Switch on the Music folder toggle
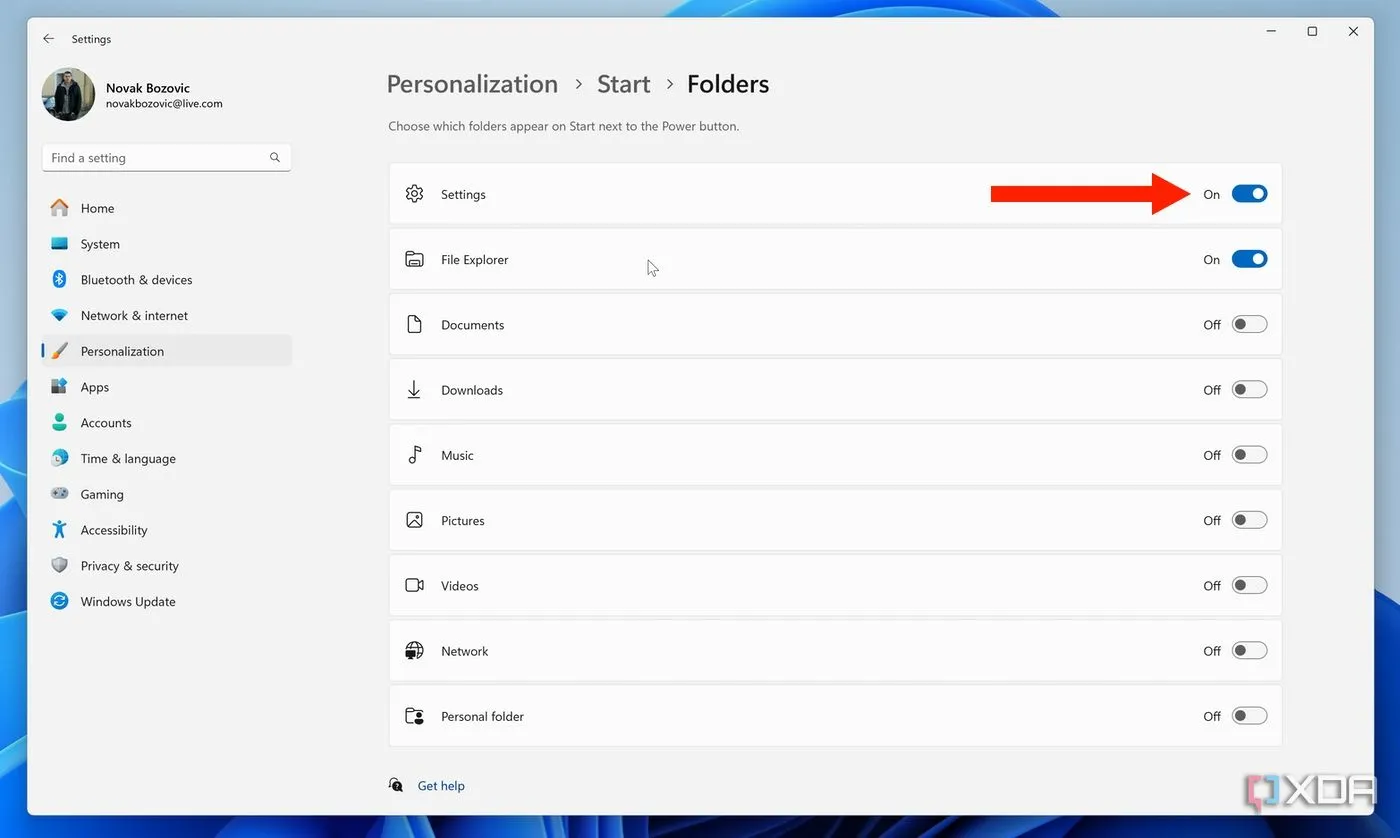This screenshot has width=1400, height=838. point(1249,455)
